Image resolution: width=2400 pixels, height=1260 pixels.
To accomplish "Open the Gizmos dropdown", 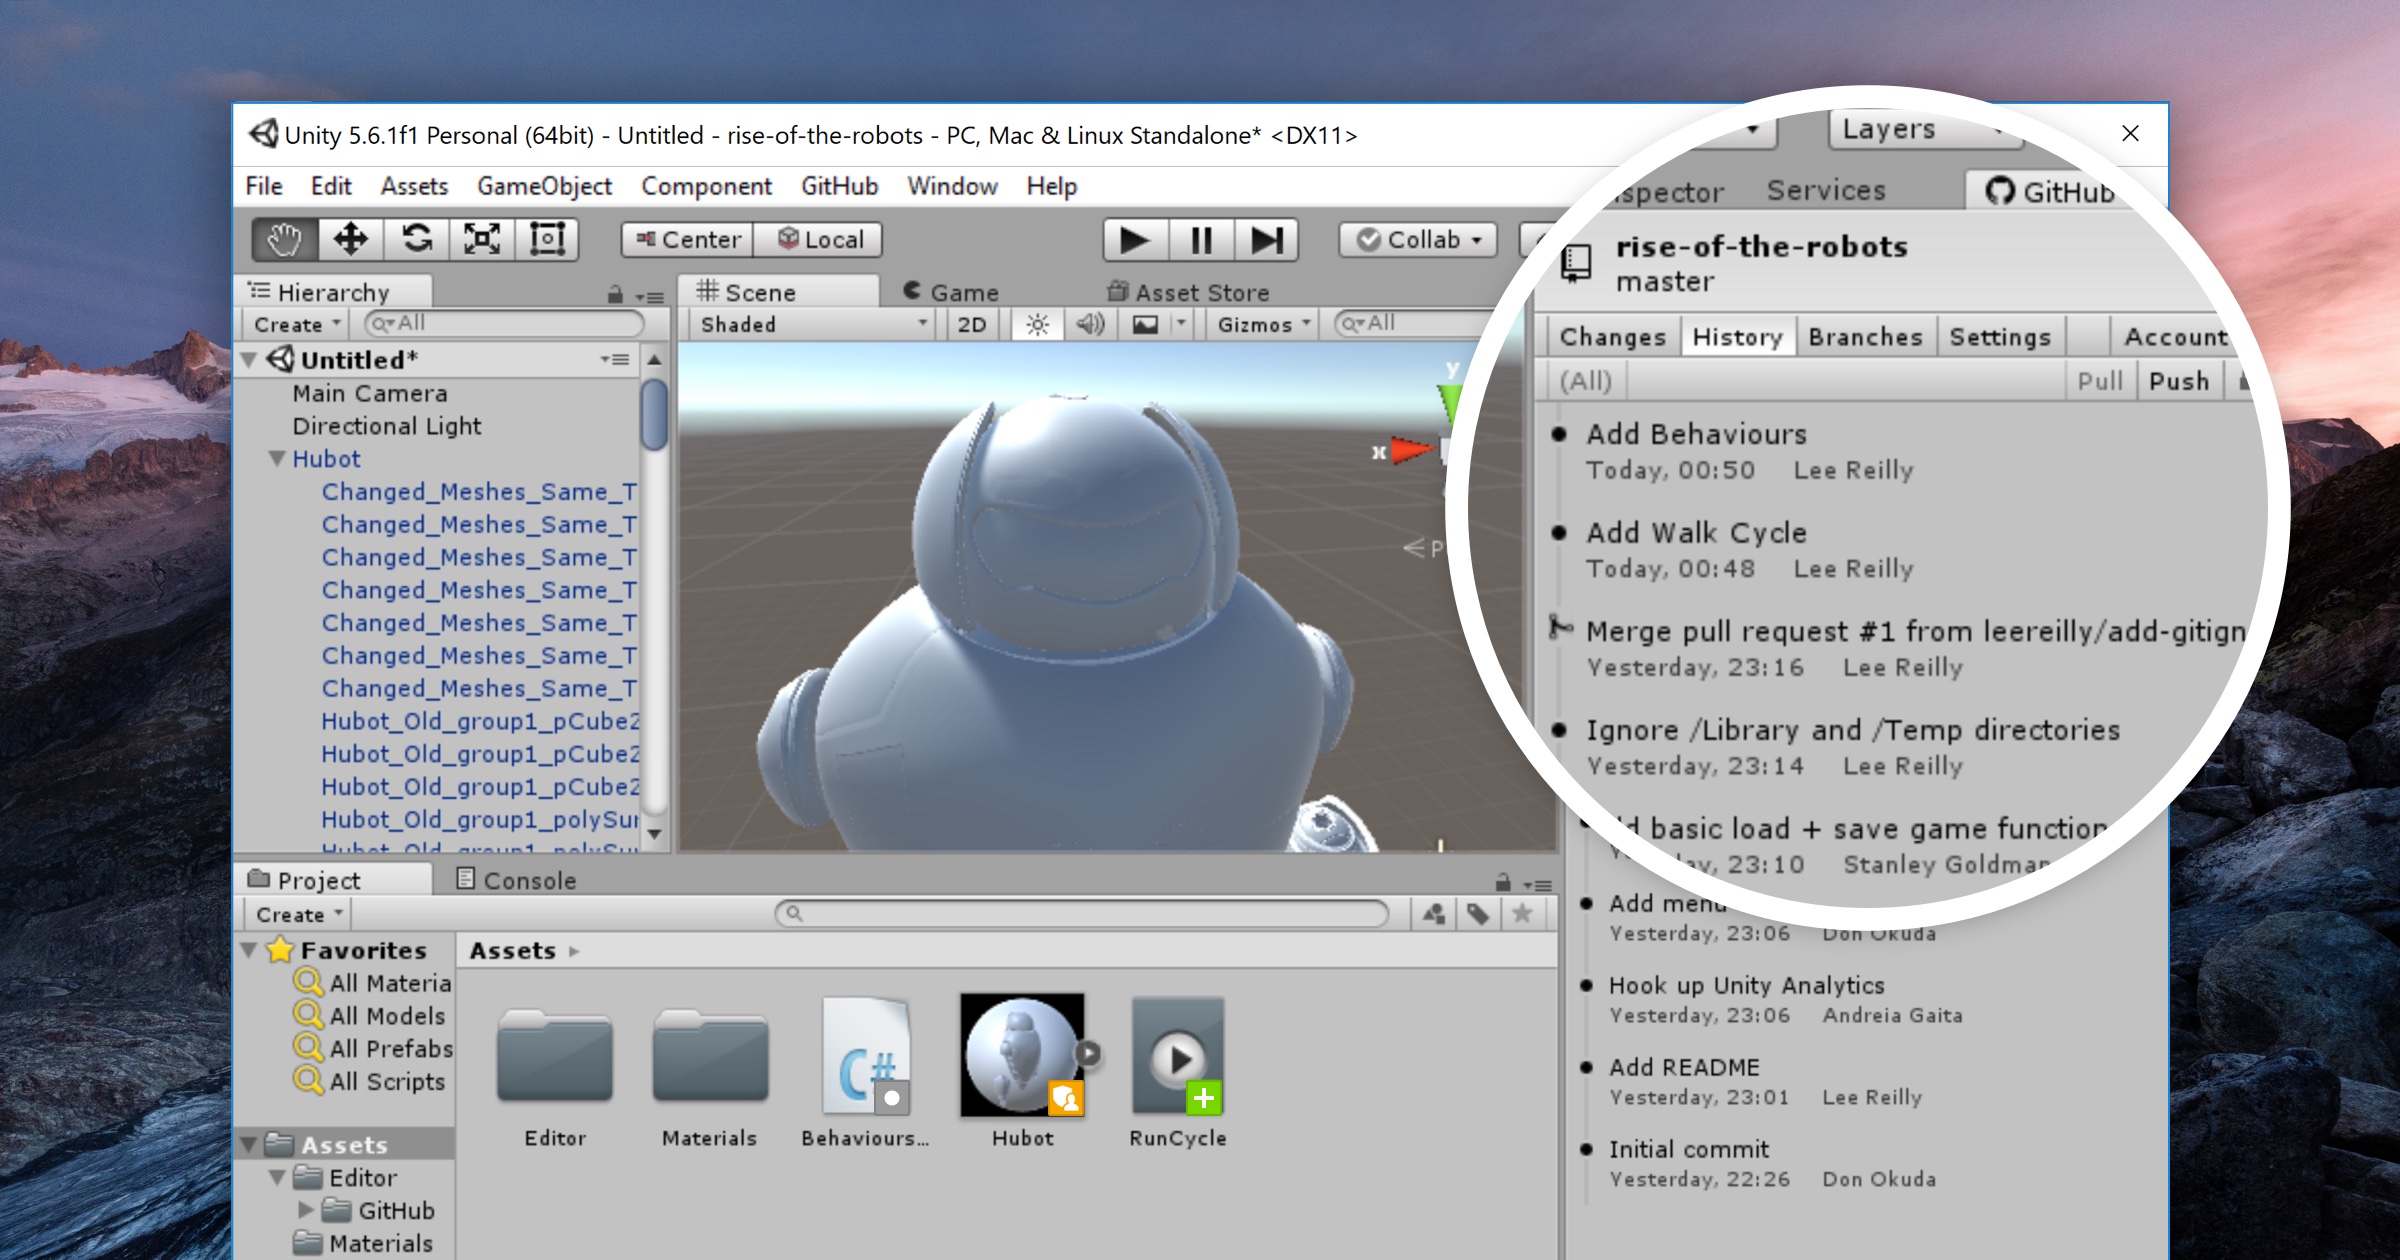I will (x=1262, y=324).
